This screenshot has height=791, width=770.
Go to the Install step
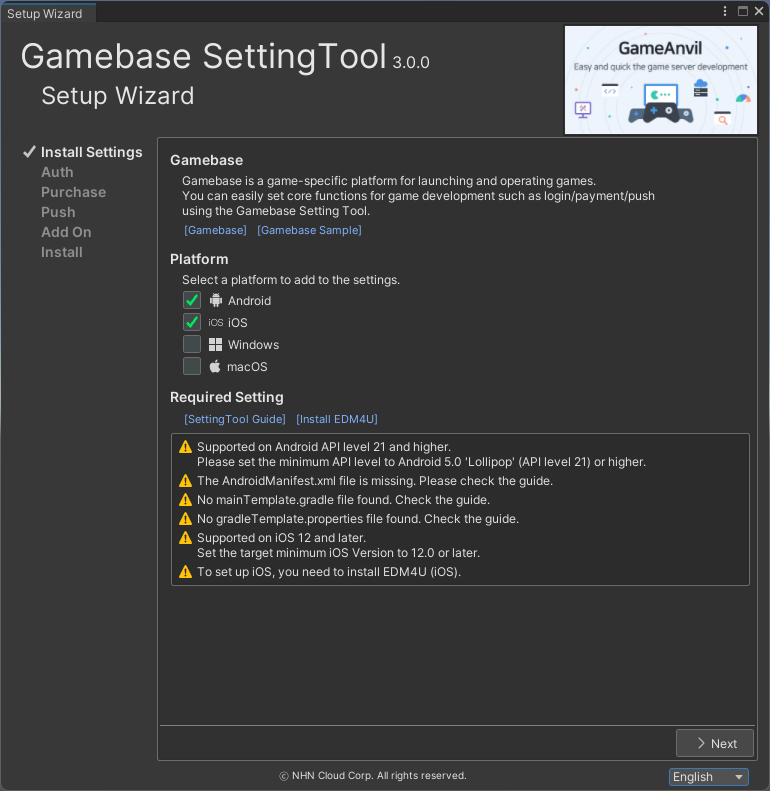pos(62,252)
